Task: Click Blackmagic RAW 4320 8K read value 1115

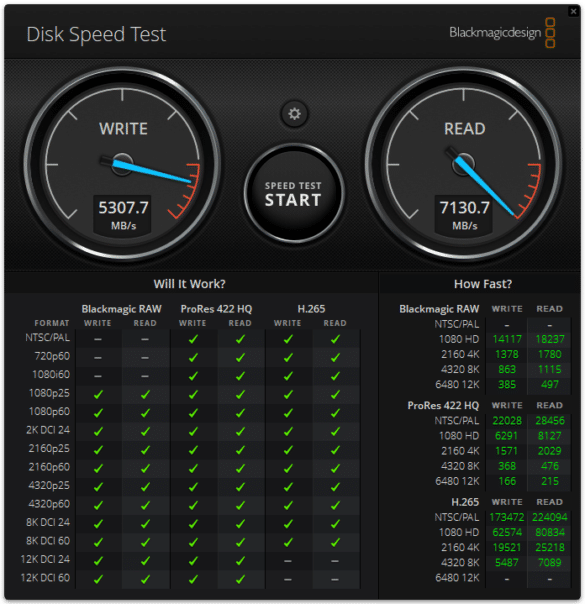Action: [550, 369]
